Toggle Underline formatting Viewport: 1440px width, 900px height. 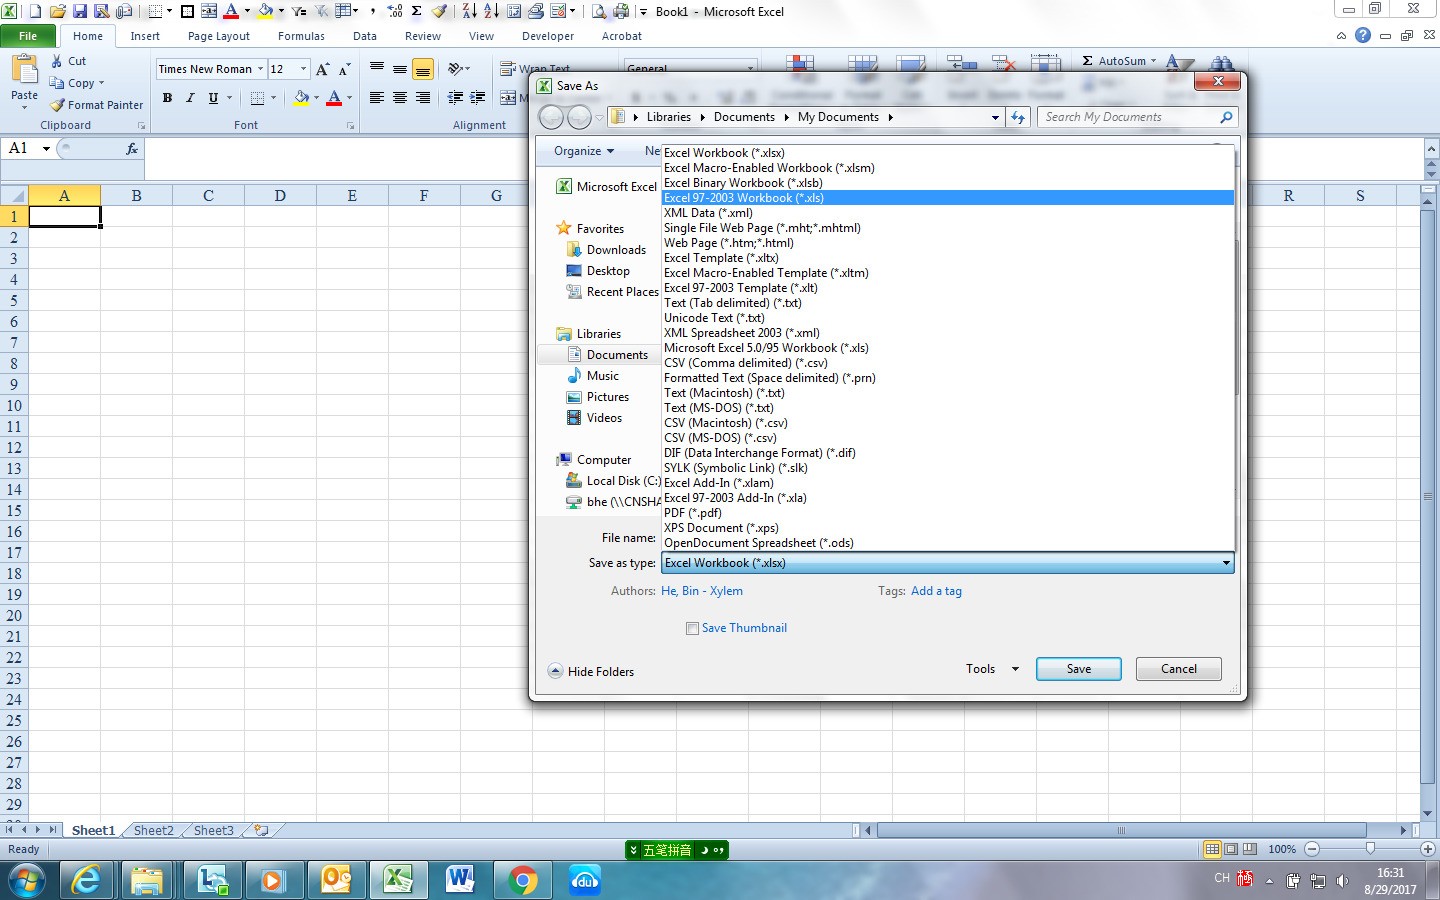click(213, 98)
